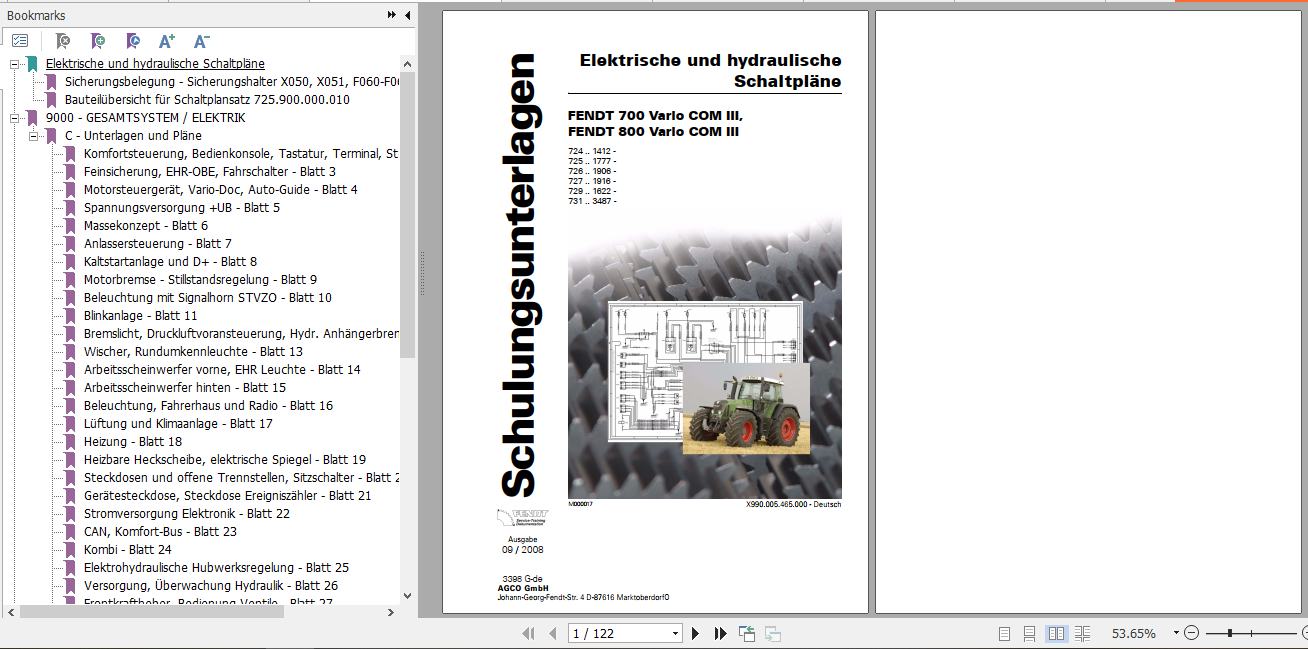The height and width of the screenshot is (649, 1308).
Task: Go to 'Beleuchtung, Fahrerhaus und Radio - Blatt 16'
Action: click(x=208, y=406)
